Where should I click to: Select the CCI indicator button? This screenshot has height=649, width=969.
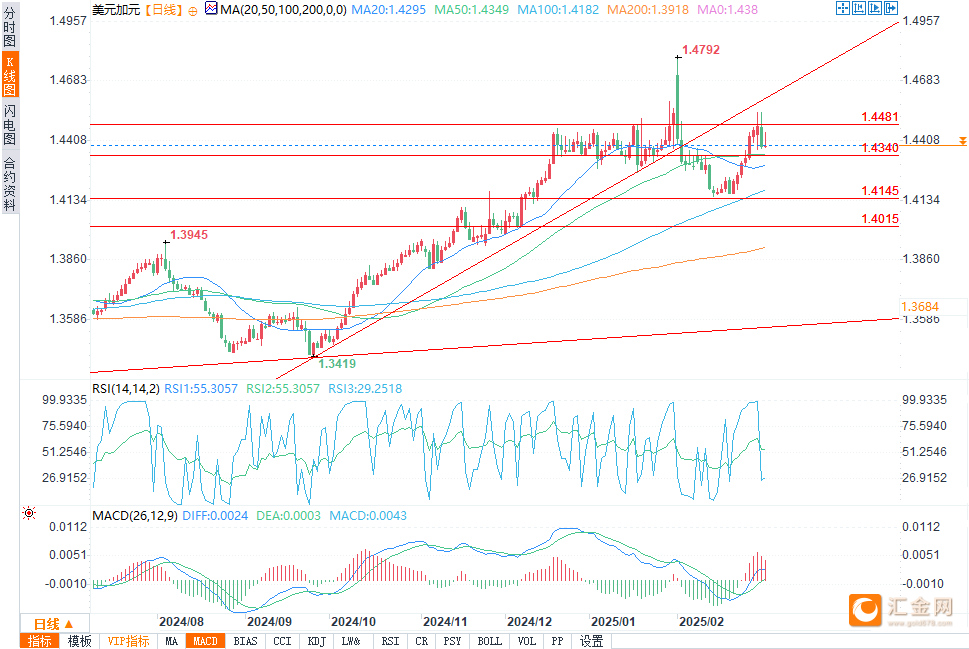coord(282,641)
